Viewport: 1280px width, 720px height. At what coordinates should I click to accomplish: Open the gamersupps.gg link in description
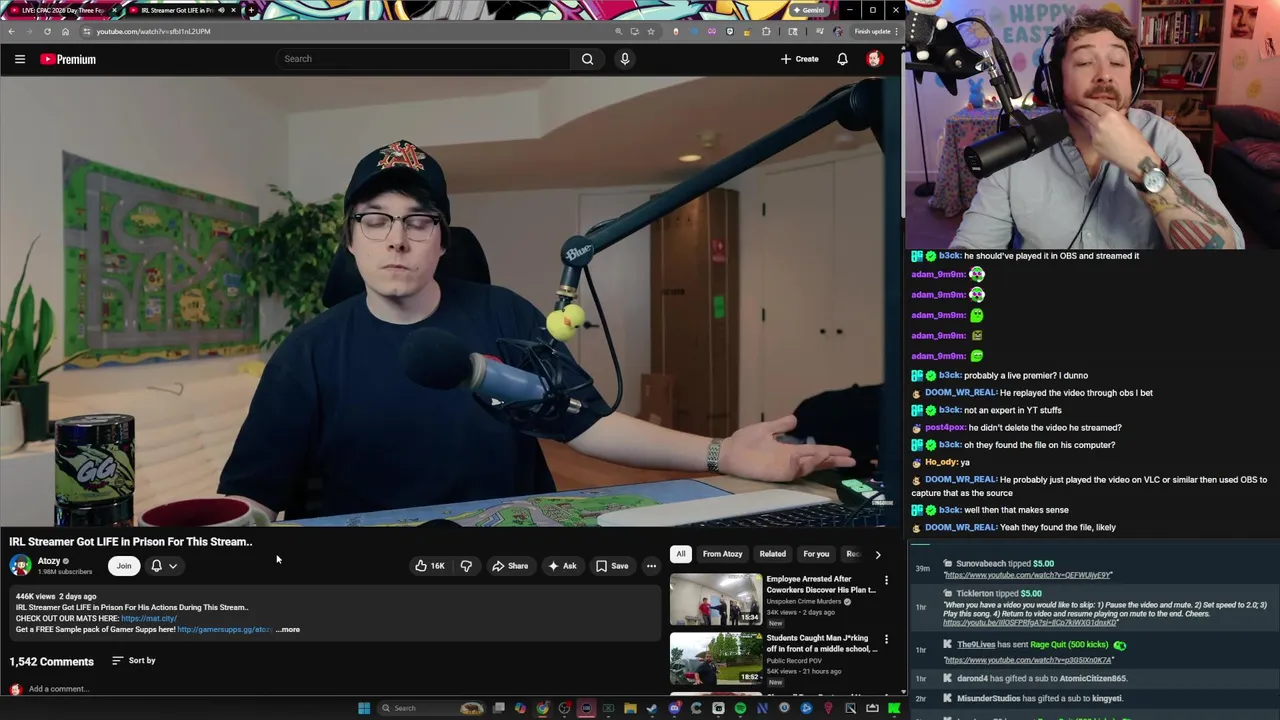[x=223, y=629]
